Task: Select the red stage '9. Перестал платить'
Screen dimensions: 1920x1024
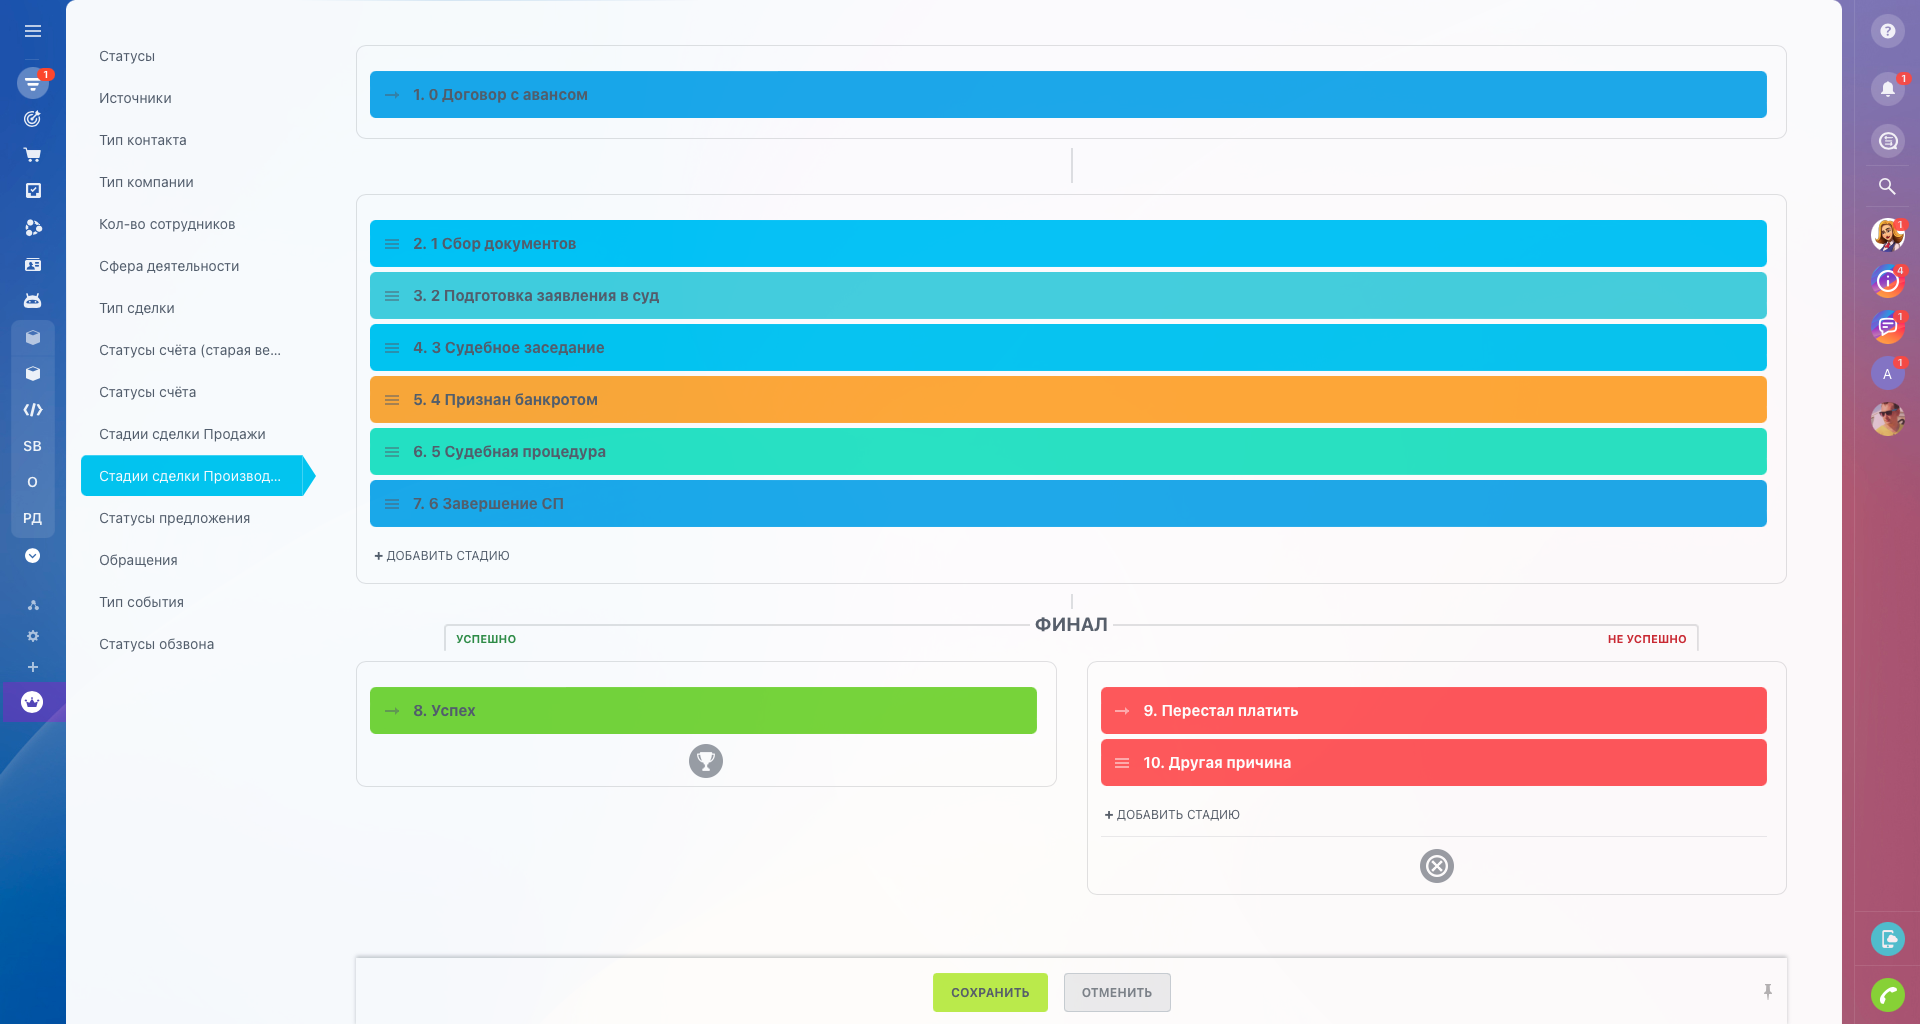Action: 1434,711
